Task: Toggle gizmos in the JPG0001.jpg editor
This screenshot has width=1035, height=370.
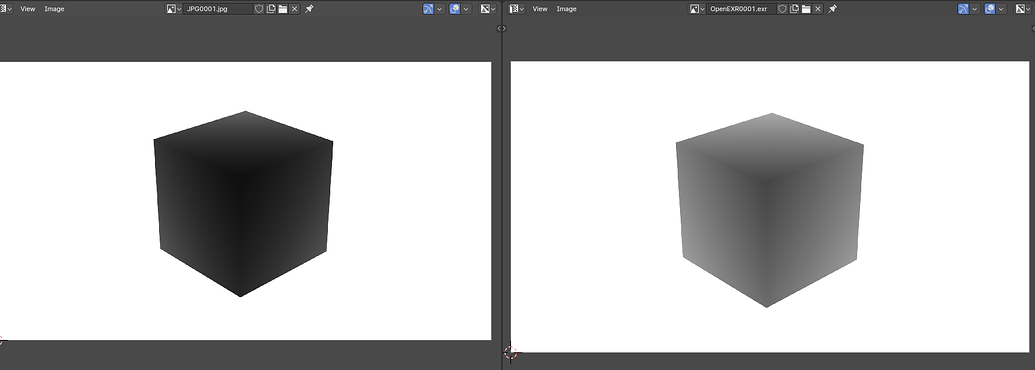Action: [428, 9]
